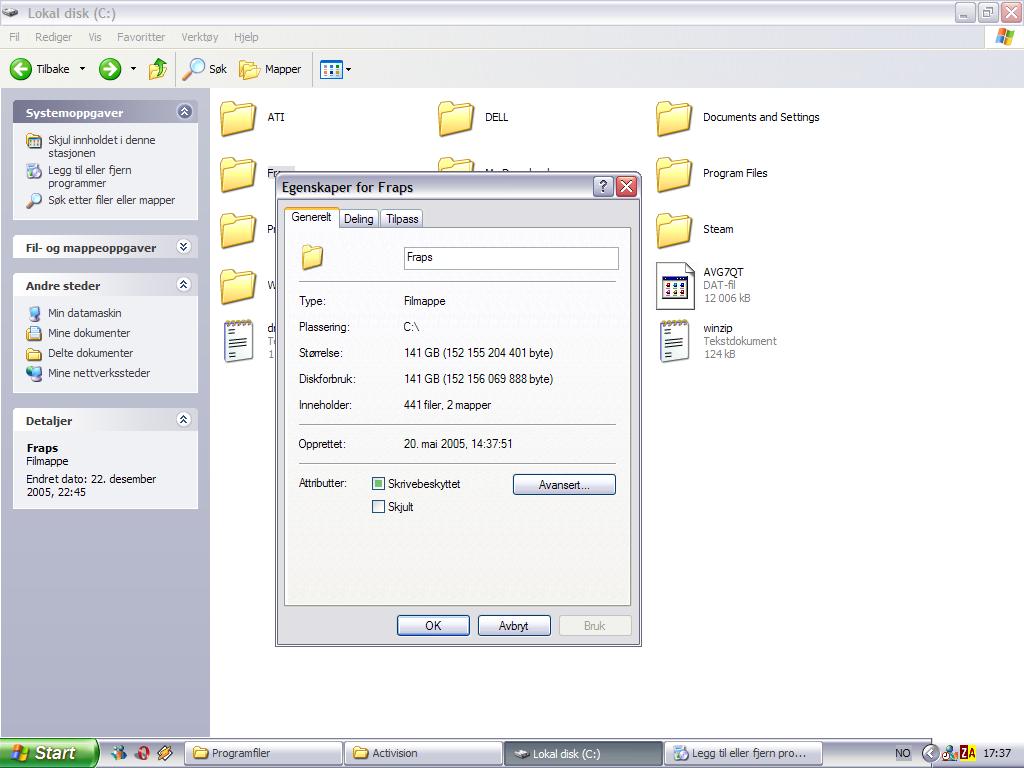Open the forward history dropdown arrow
1024x768 pixels.
click(x=133, y=69)
